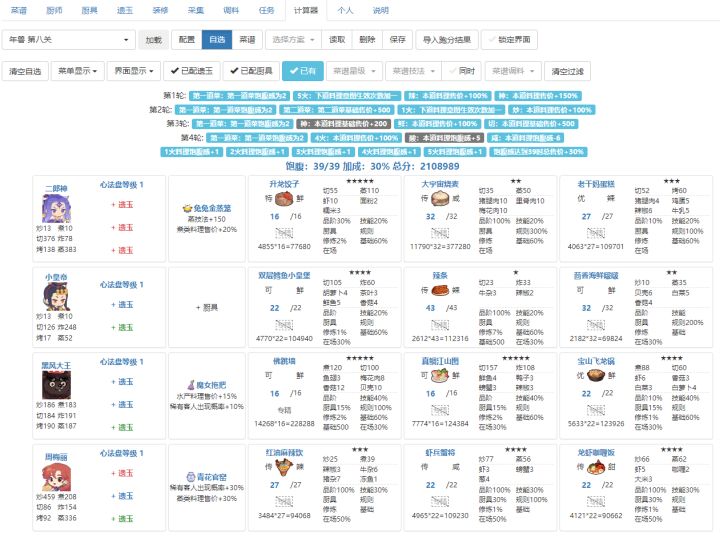Viewport: 720px width, 537px height.
Task: Click + 厨具 to add equipment for 小皇帝
Action: (207, 307)
